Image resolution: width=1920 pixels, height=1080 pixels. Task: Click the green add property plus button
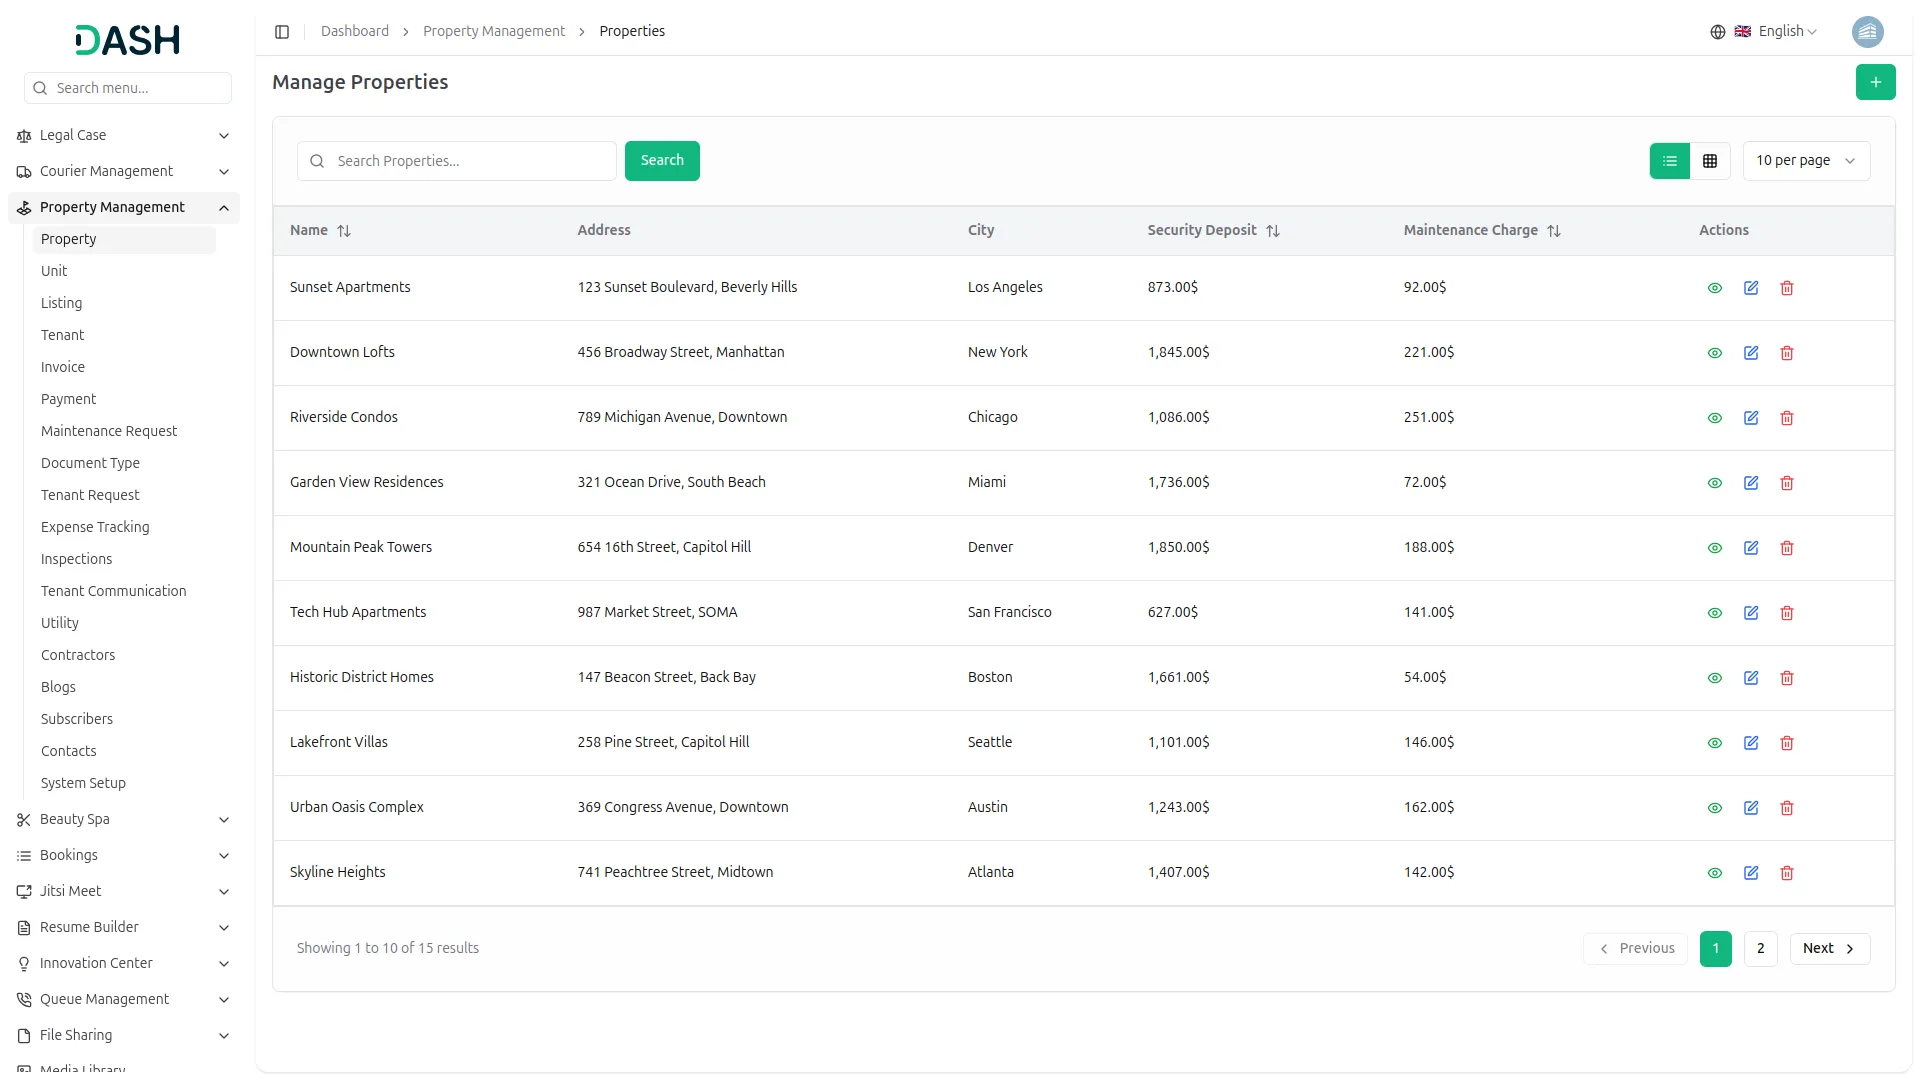pyautogui.click(x=1875, y=82)
